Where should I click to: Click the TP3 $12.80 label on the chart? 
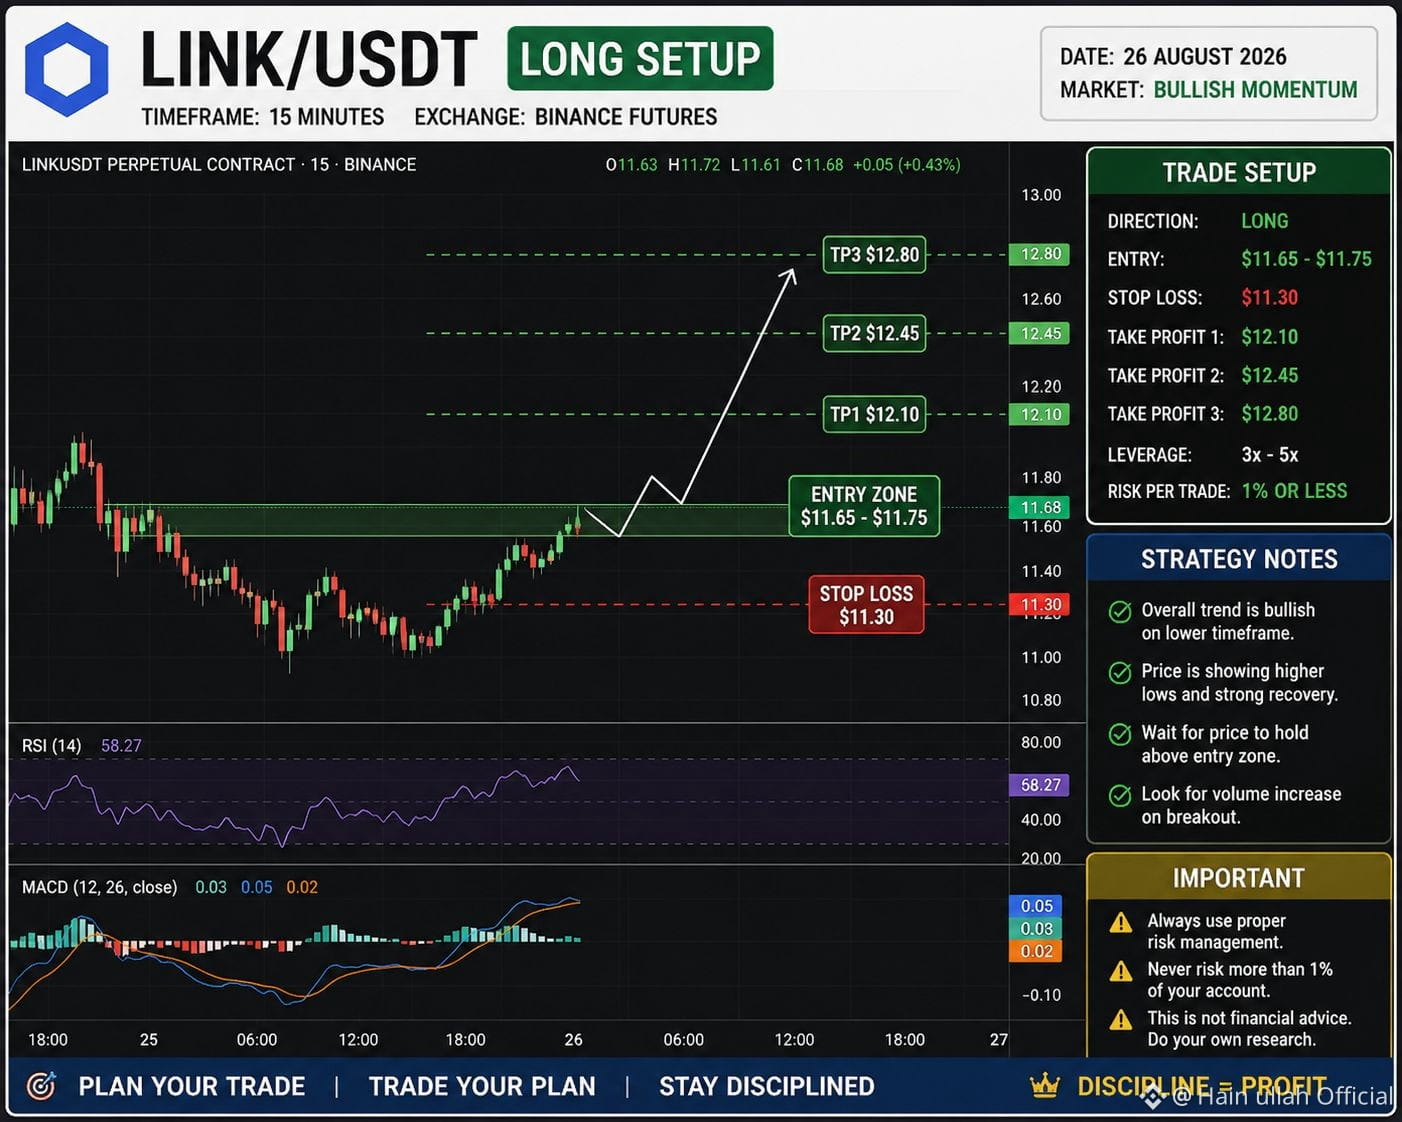pos(874,255)
